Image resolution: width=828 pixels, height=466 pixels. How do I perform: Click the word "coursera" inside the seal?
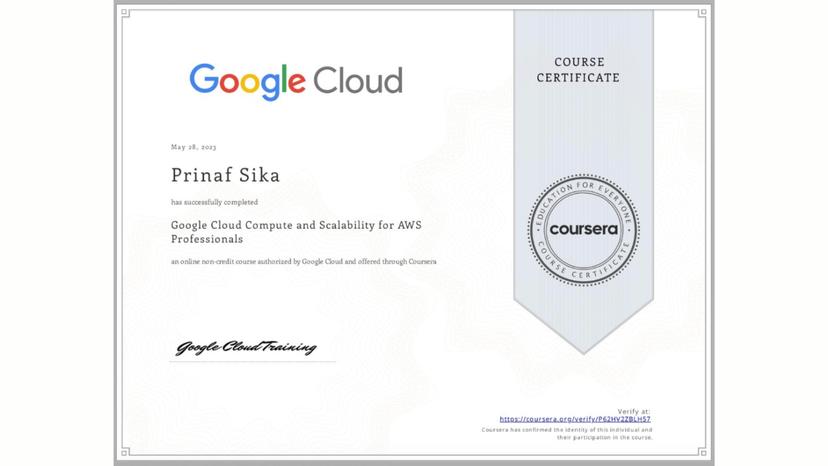[583, 230]
